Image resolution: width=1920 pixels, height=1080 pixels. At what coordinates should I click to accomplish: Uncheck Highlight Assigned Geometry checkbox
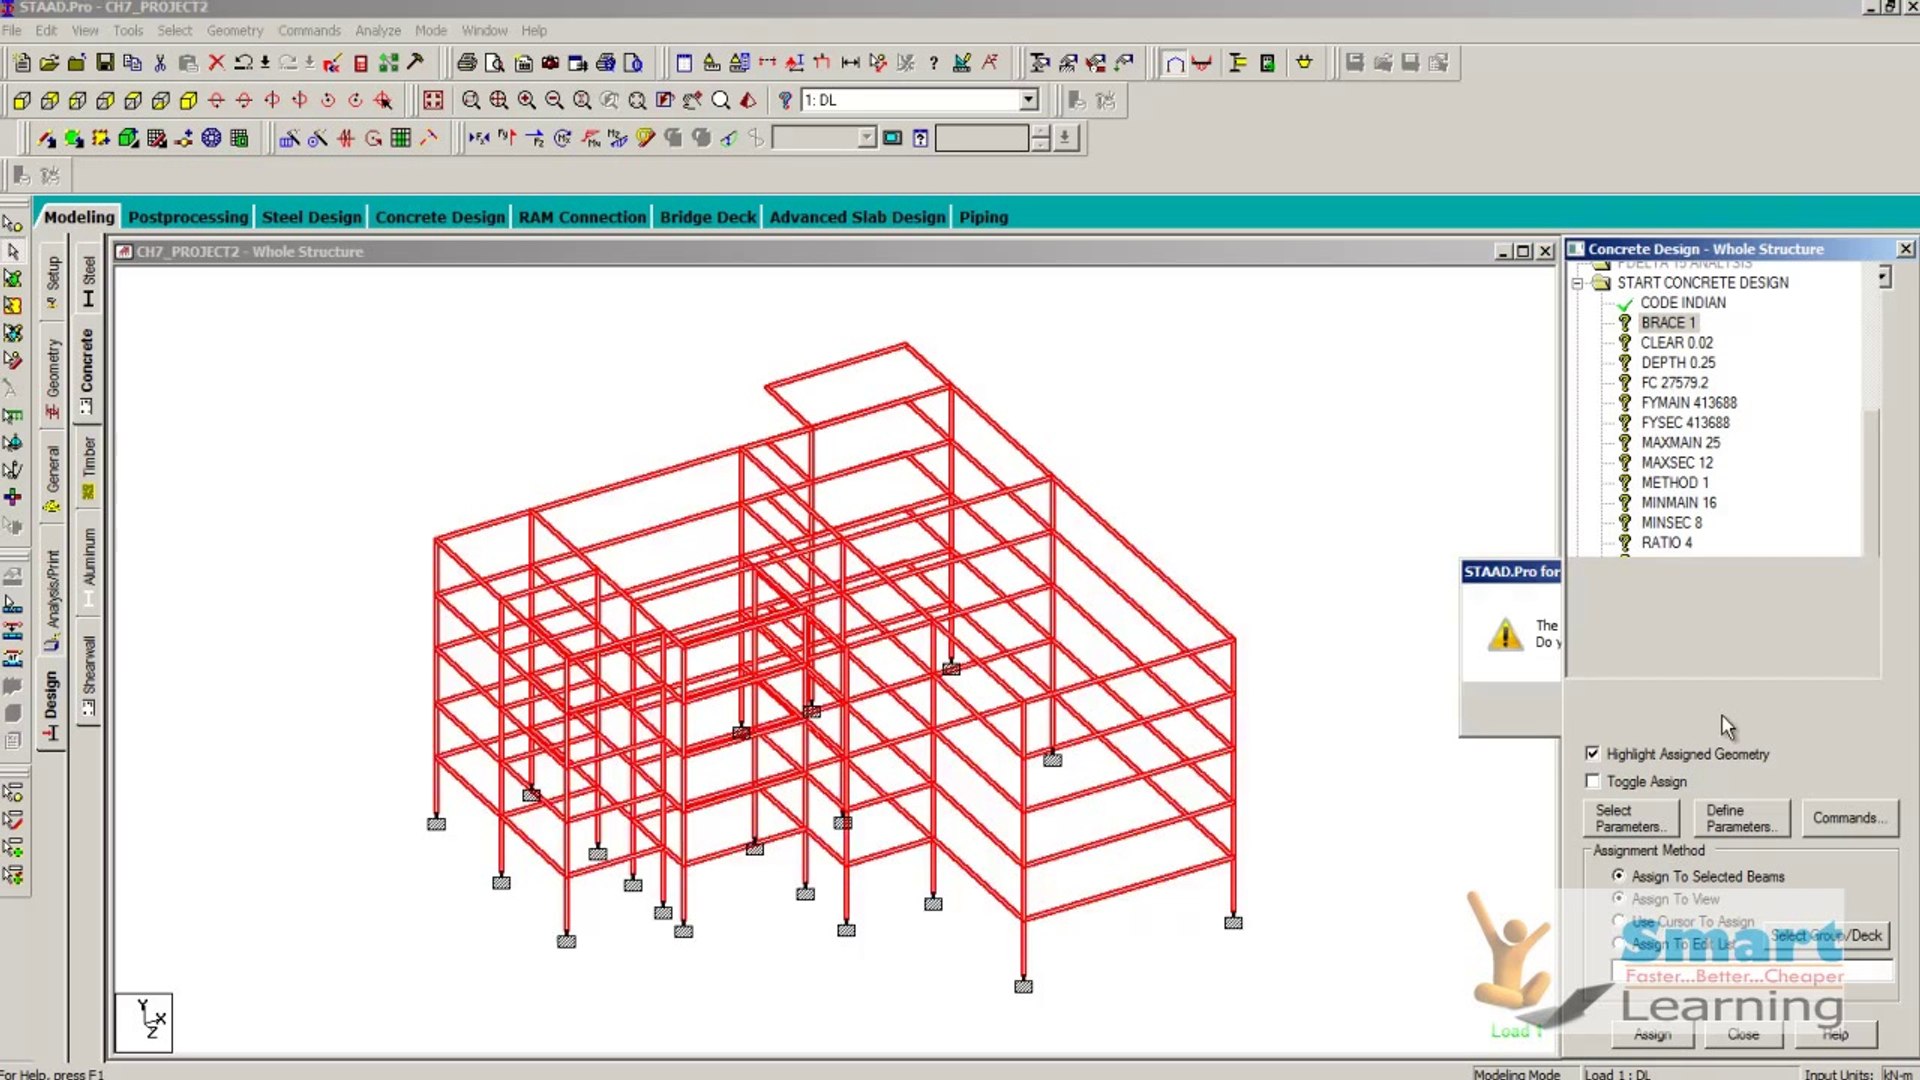(1593, 753)
